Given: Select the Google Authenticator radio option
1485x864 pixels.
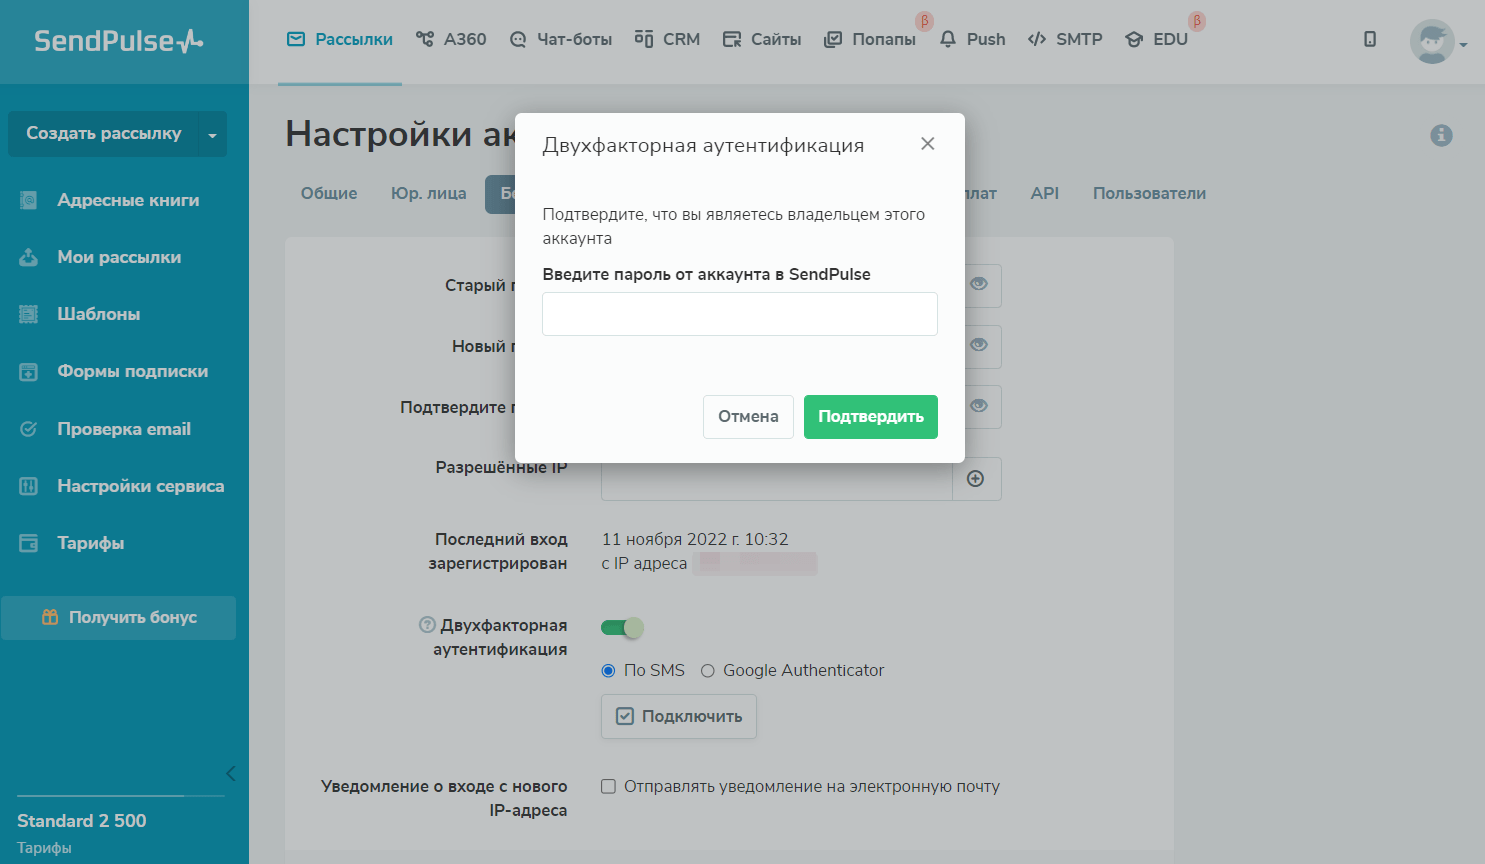Looking at the screenshot, I should [709, 670].
